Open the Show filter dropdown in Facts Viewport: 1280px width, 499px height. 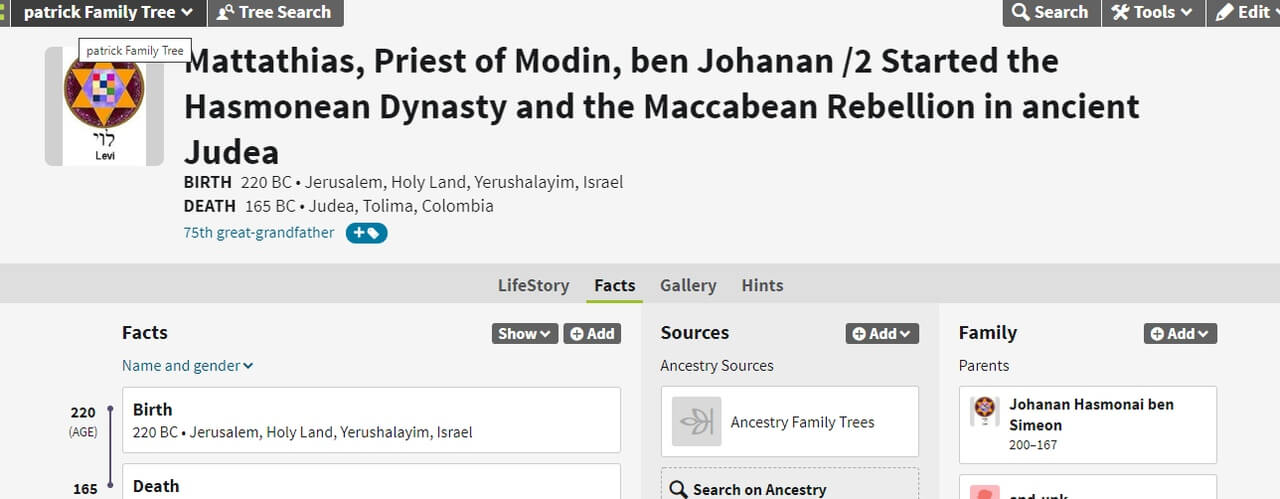pyautogui.click(x=524, y=334)
